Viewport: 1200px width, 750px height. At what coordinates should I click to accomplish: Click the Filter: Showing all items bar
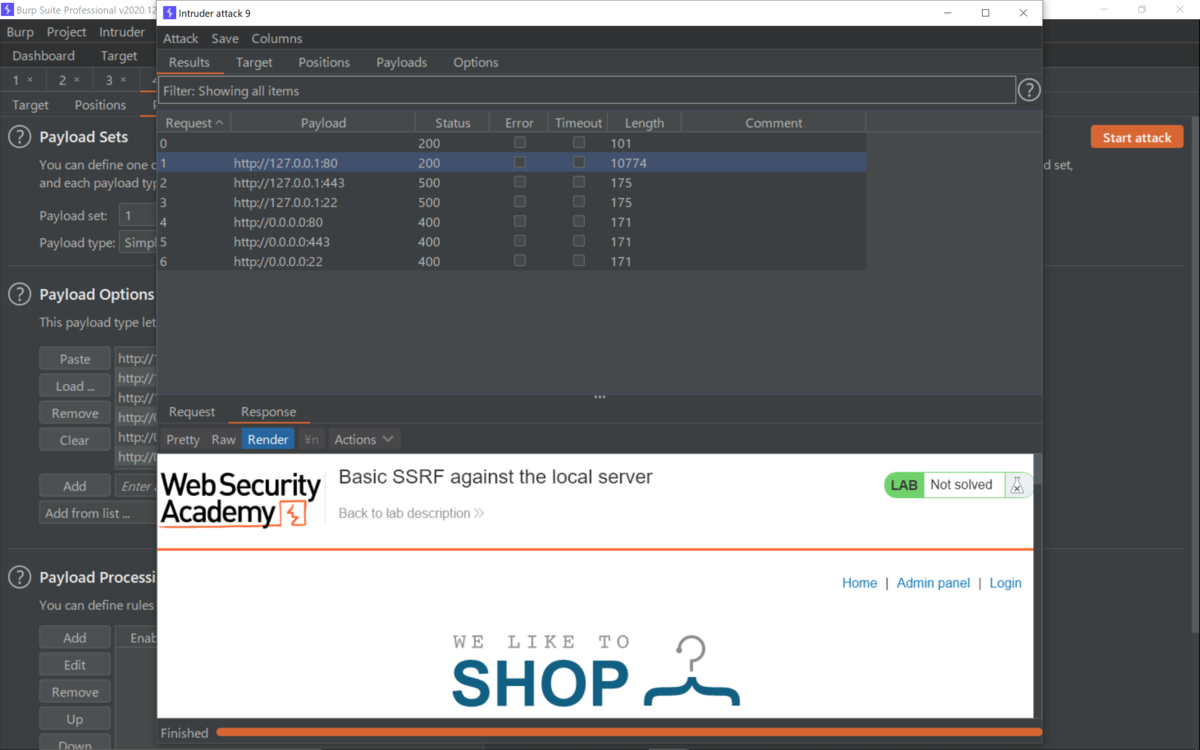[x=587, y=91]
